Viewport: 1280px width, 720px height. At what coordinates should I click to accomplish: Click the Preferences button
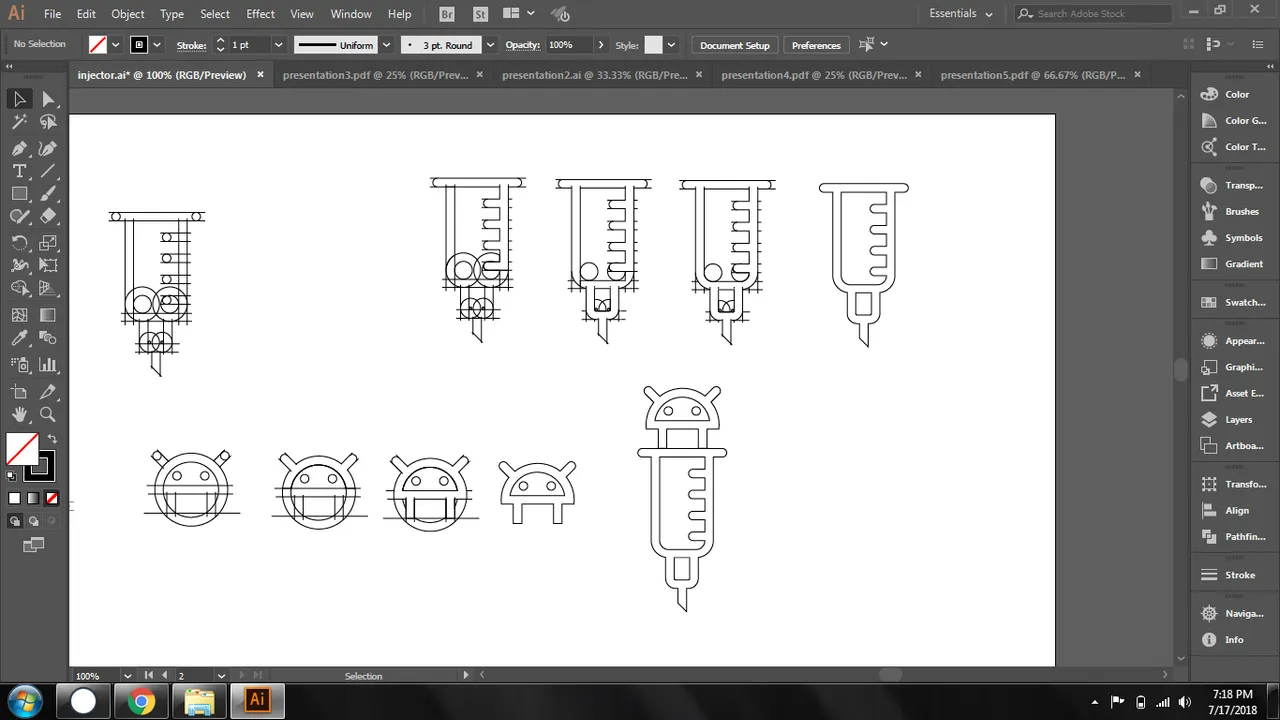[816, 45]
